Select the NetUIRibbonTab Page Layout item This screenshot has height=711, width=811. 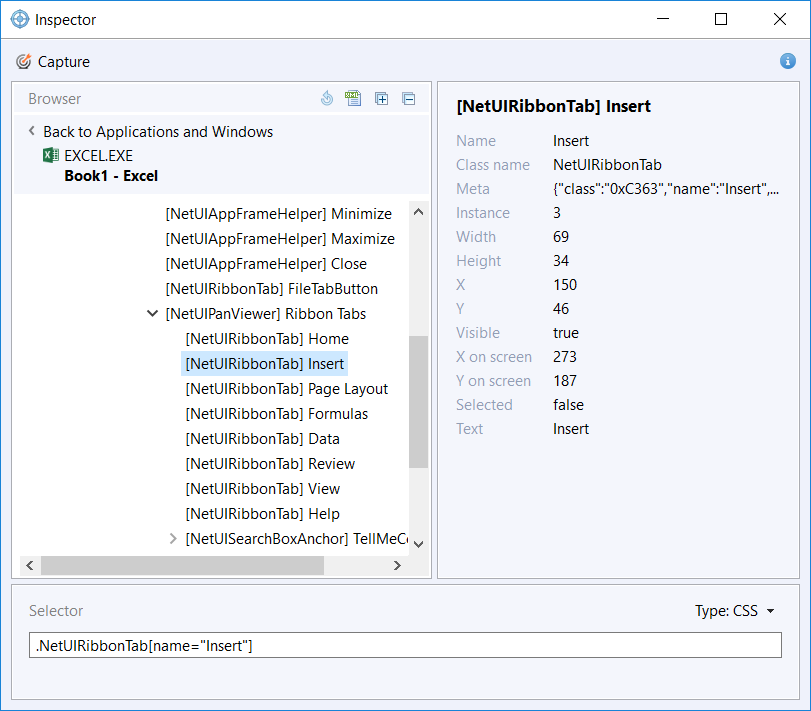click(287, 389)
